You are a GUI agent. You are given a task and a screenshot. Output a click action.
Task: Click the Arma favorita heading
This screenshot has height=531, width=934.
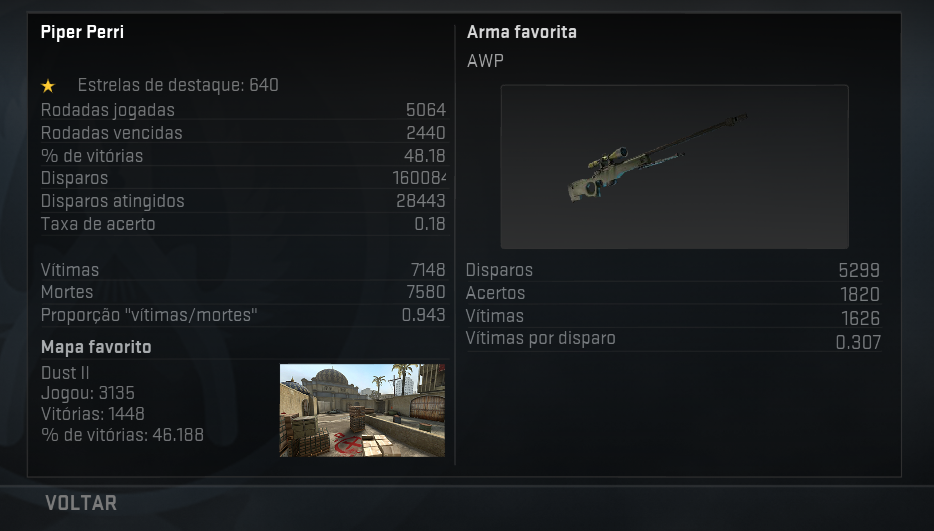point(522,32)
